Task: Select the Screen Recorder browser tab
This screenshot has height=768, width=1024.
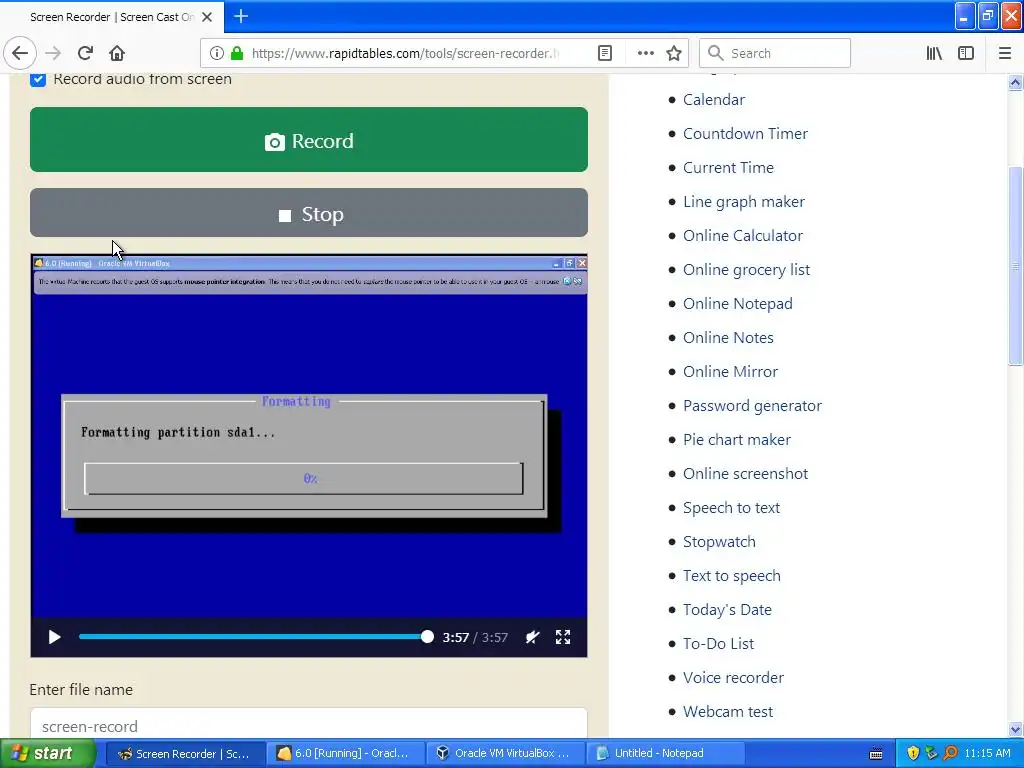Action: coord(112,17)
